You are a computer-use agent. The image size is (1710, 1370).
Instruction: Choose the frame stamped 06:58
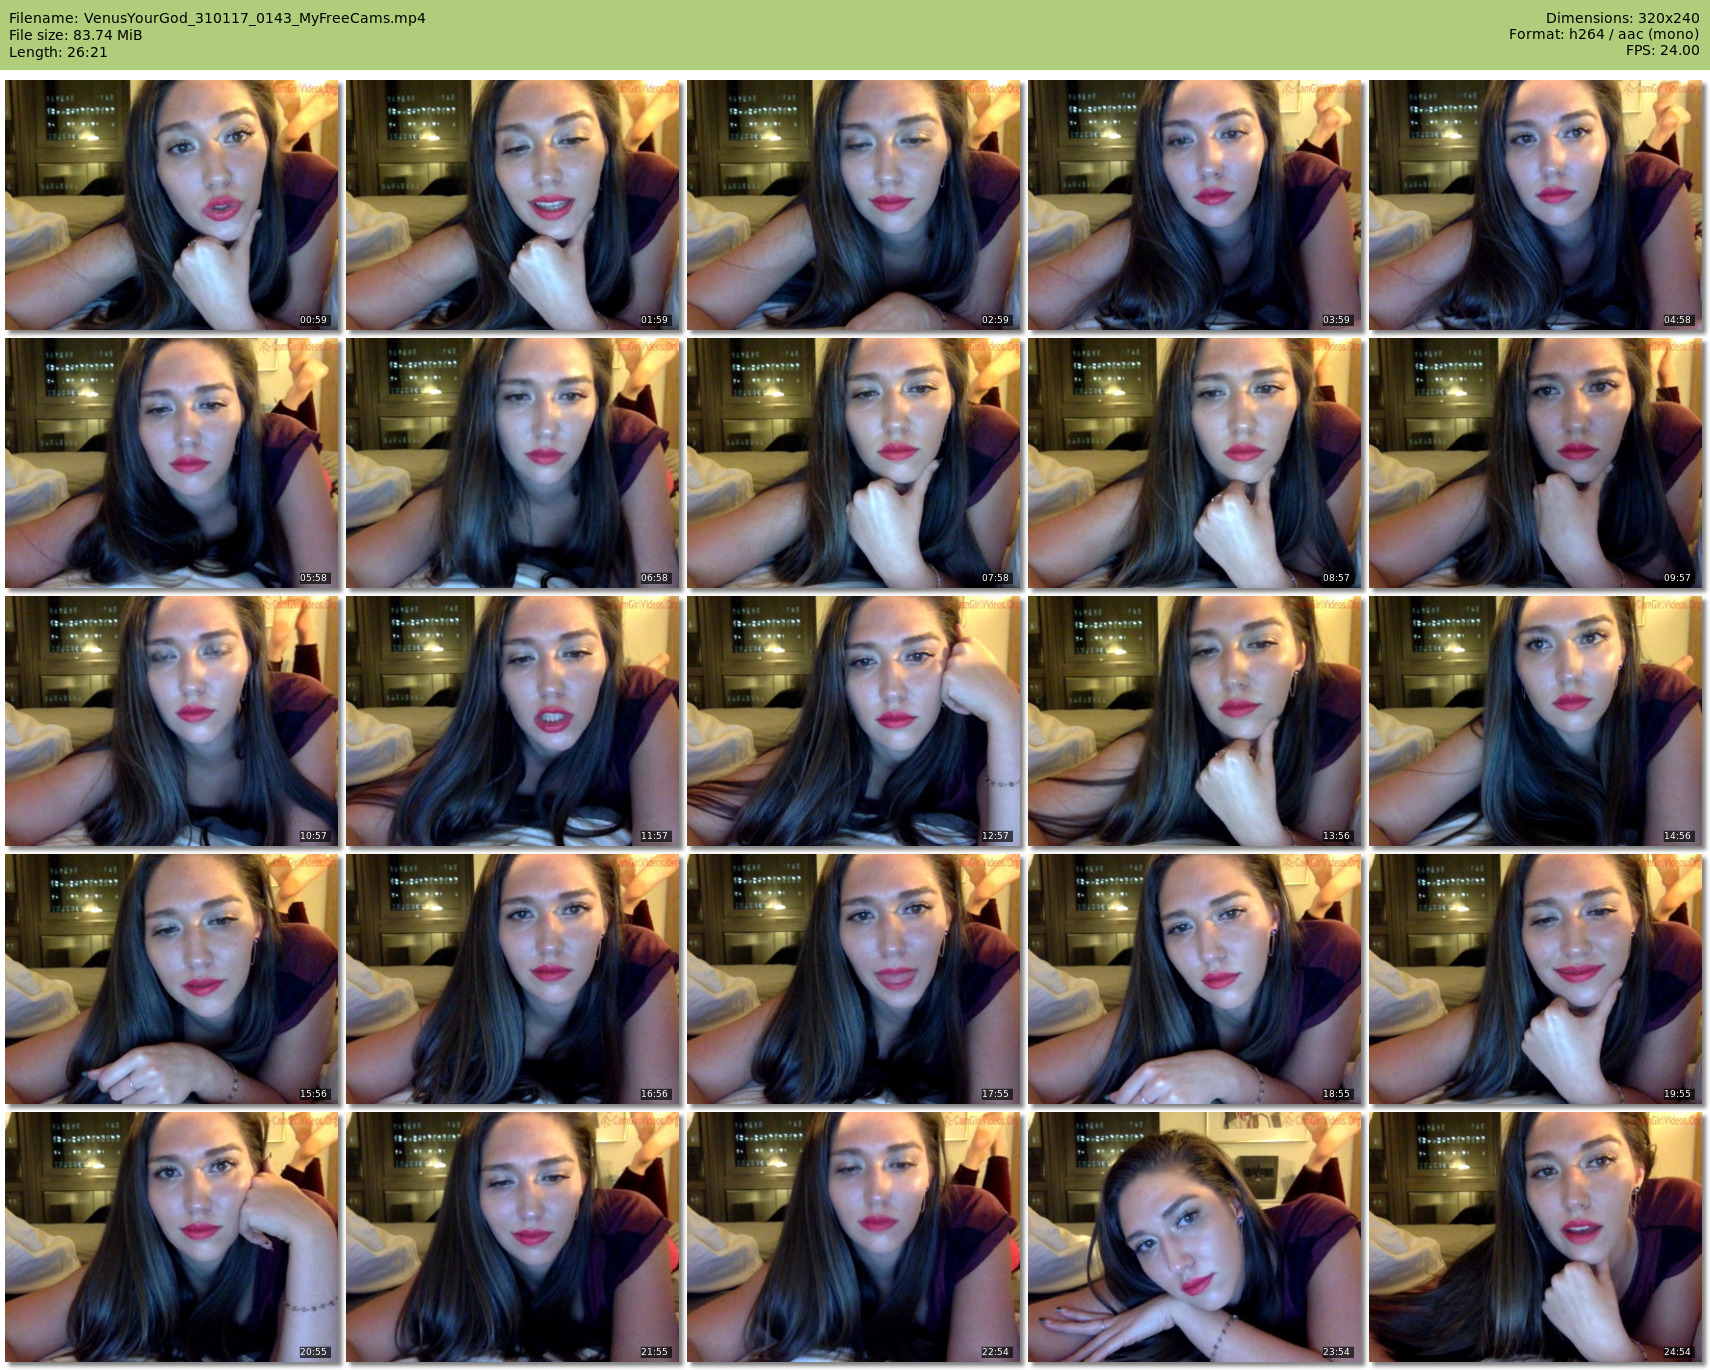[513, 463]
